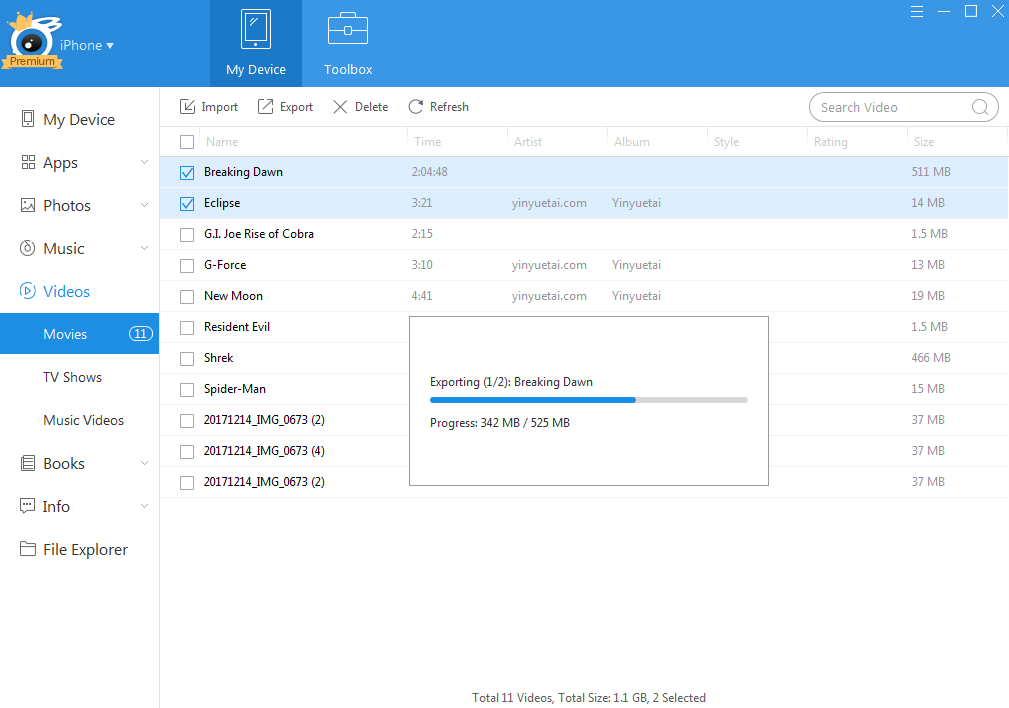Sort by the Time column header
Screen dimensions: 1009x708
pyautogui.click(x=427, y=142)
